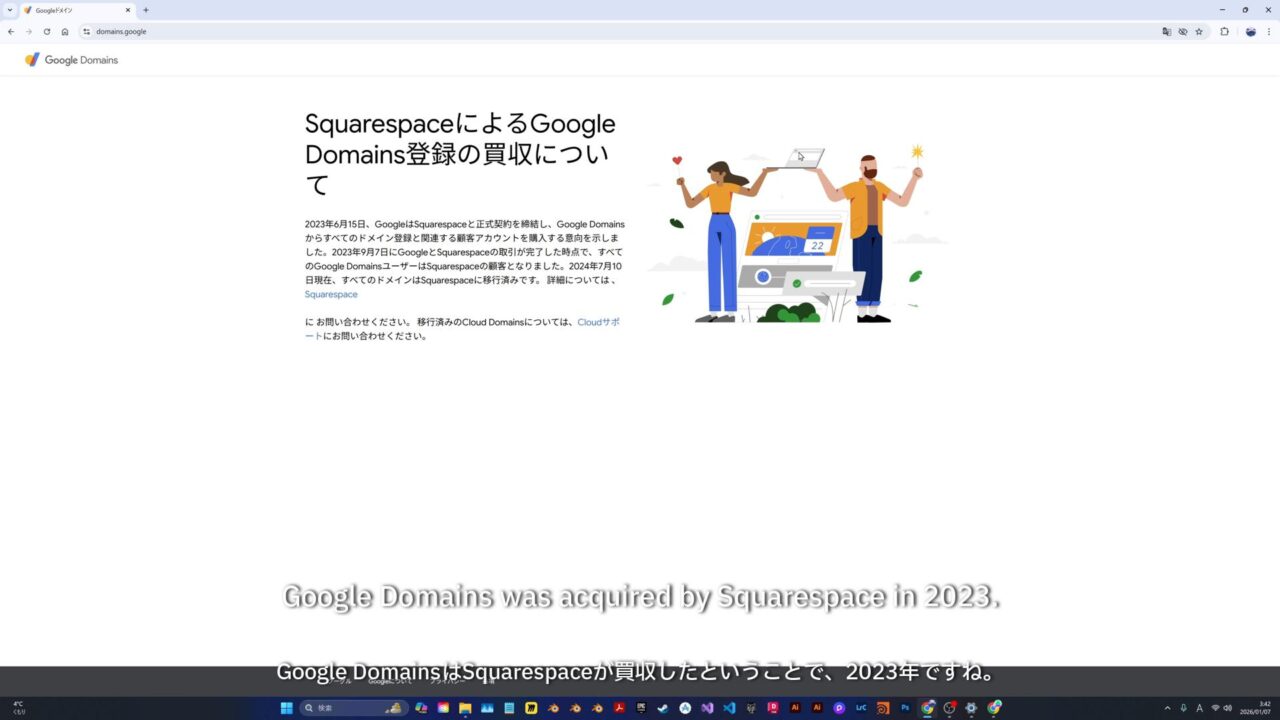
Task: Open the Chrome three-dot menu
Action: (1269, 32)
